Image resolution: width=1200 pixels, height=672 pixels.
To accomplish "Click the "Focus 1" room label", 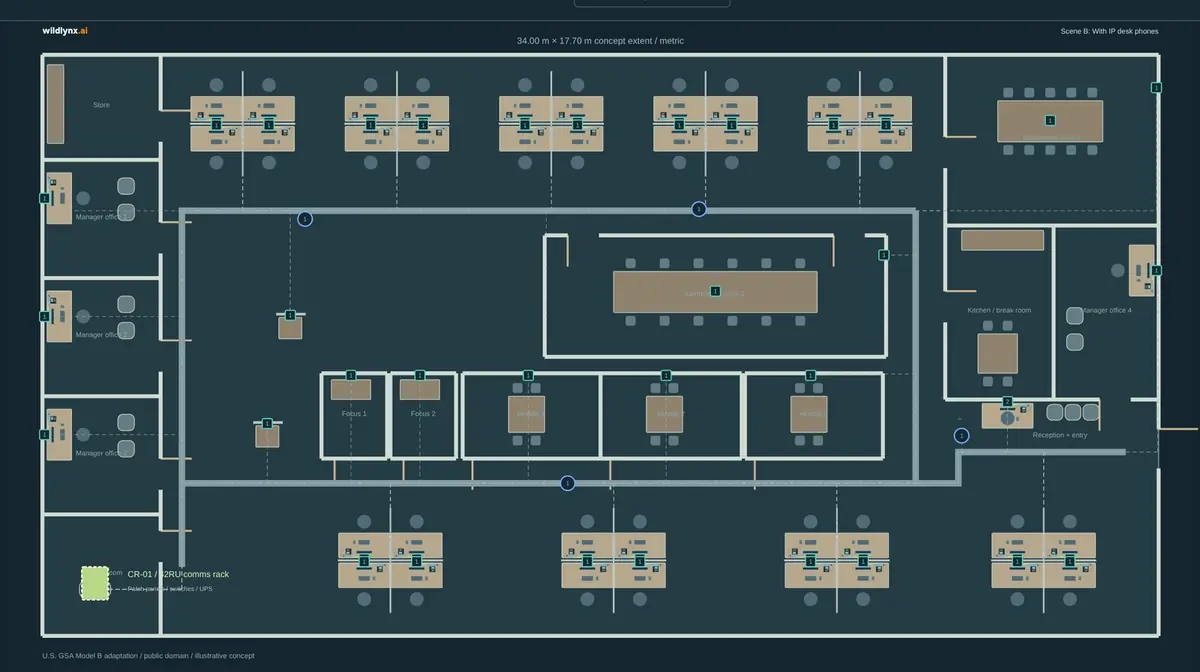I will (354, 413).
